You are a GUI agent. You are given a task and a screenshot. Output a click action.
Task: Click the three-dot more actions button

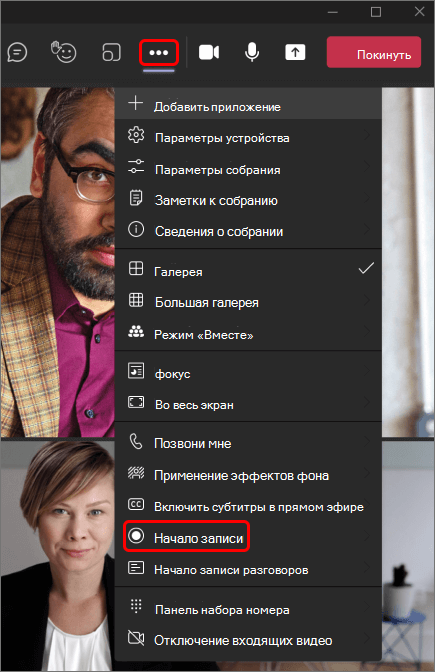point(159,53)
